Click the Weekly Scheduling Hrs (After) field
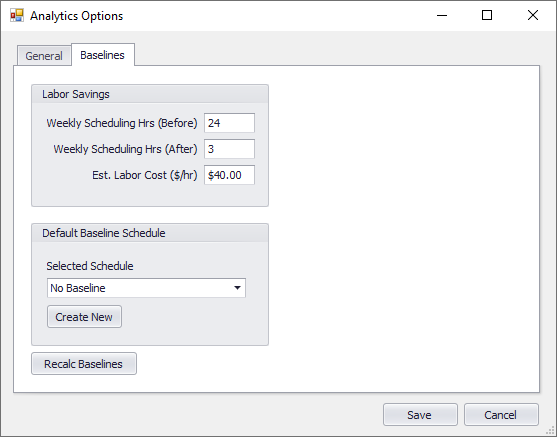This screenshot has width=557, height=437. point(229,149)
